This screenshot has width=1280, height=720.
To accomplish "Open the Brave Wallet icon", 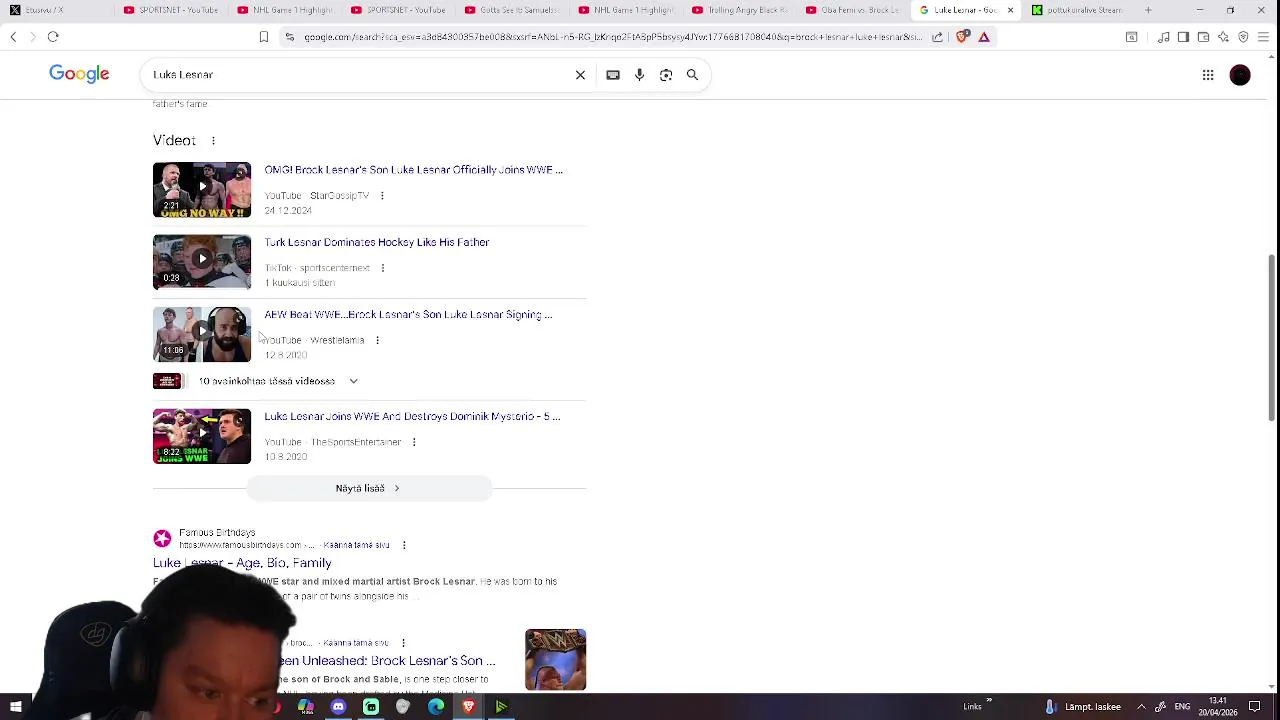I will point(1203,37).
